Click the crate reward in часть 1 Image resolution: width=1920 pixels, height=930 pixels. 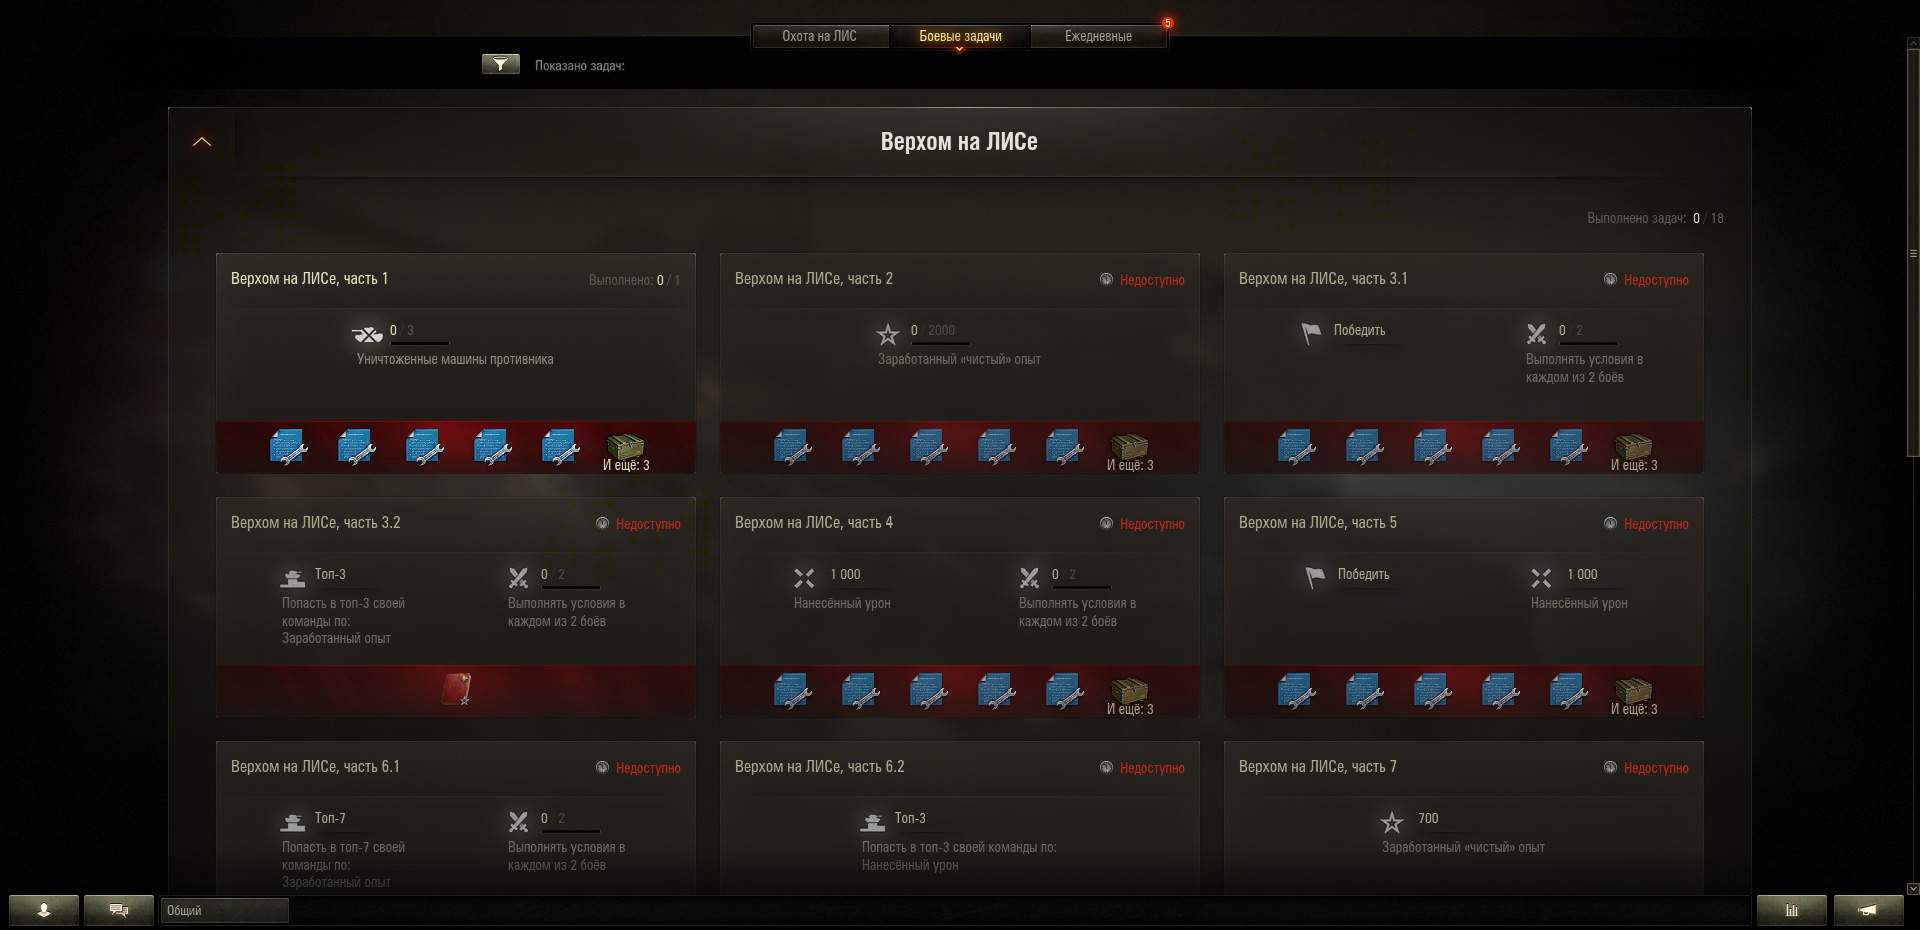tap(626, 447)
